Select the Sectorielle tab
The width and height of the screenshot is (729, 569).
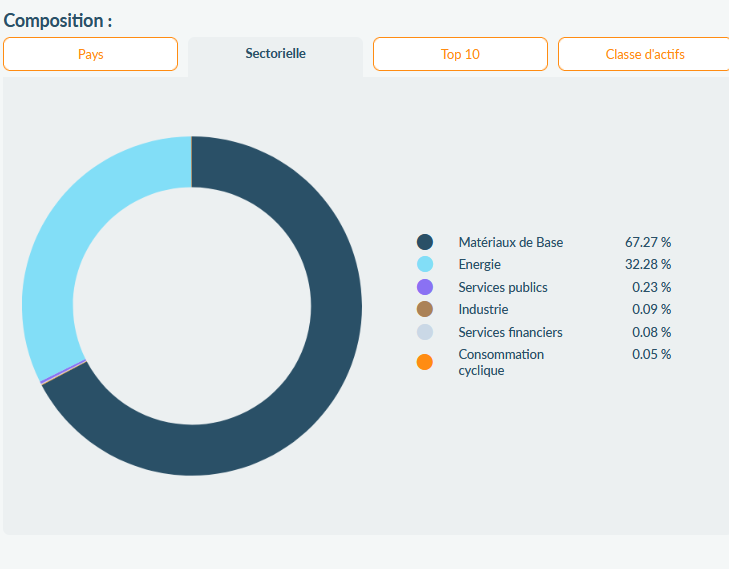(275, 53)
